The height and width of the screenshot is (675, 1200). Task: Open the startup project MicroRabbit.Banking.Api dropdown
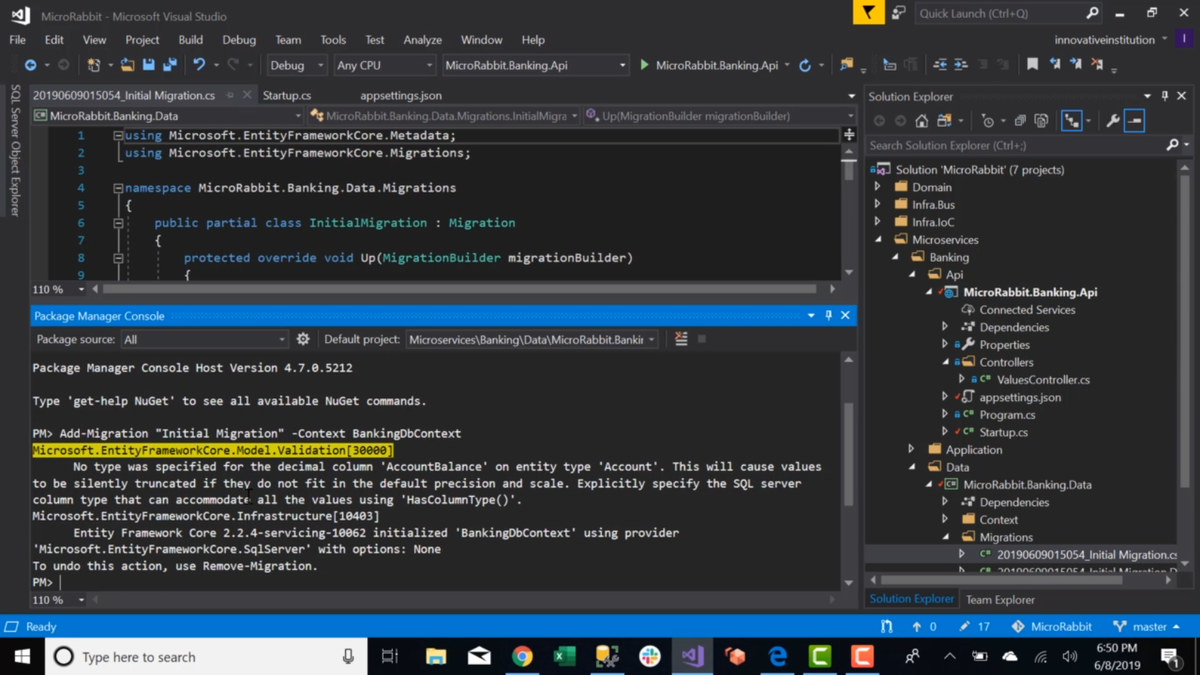(534, 65)
